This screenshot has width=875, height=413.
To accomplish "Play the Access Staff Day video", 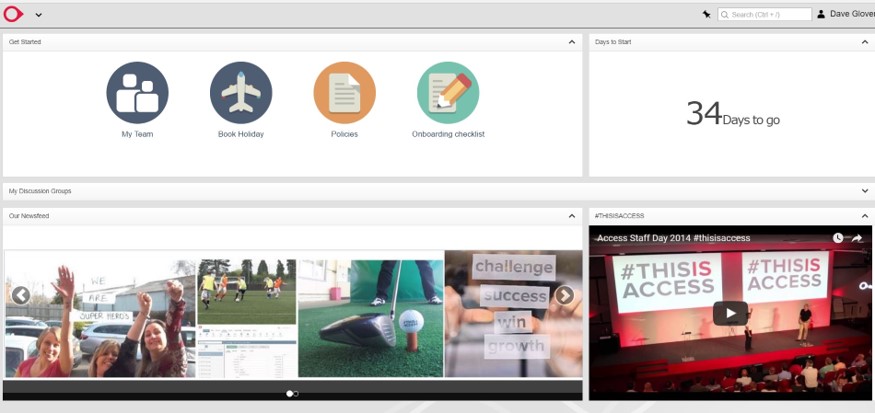I will point(730,313).
